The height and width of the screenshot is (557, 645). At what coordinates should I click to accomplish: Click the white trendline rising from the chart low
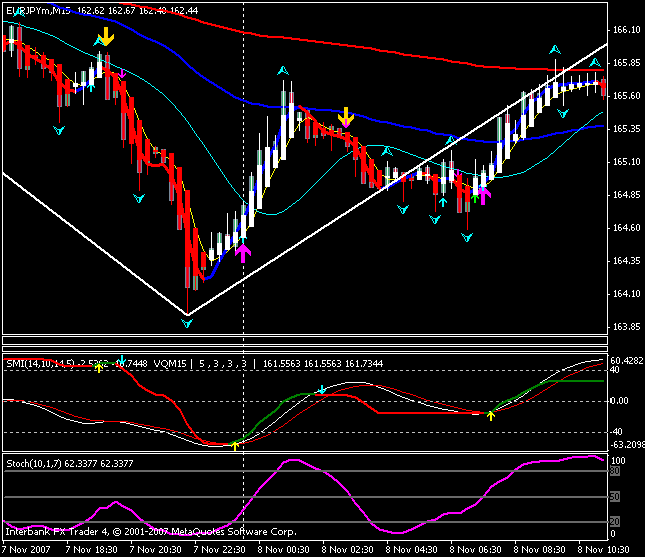click(397, 179)
